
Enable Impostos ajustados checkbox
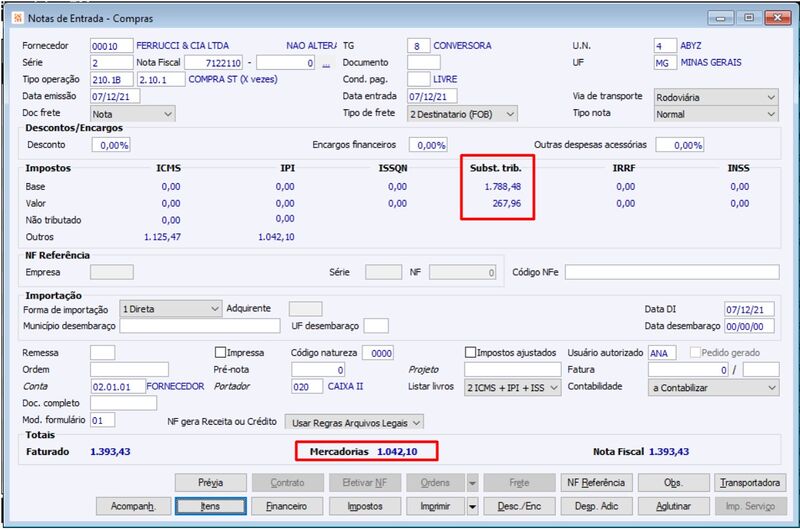(470, 352)
